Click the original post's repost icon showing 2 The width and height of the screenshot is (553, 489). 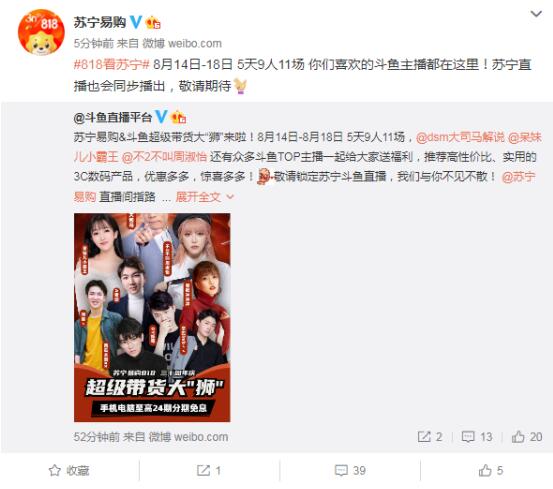430,437
